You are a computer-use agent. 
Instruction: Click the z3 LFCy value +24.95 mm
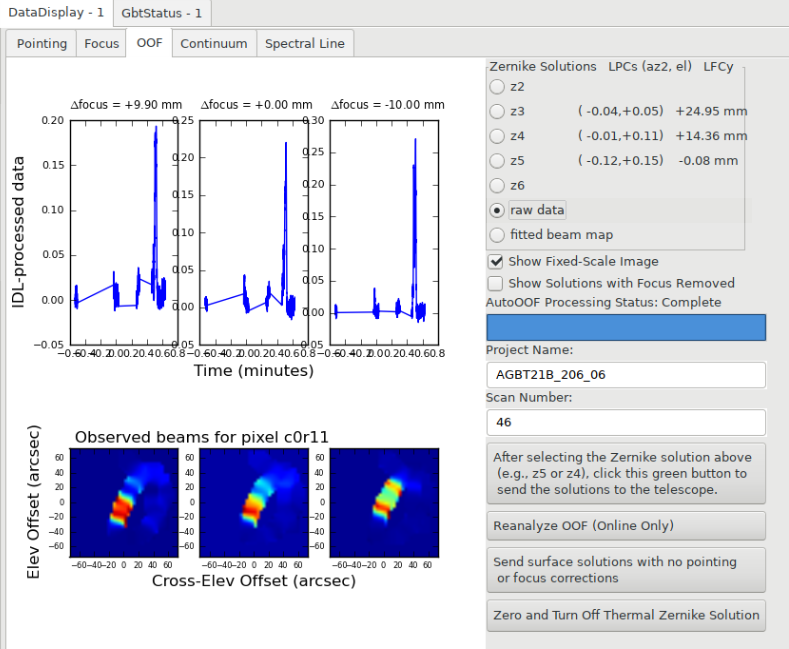pos(711,111)
